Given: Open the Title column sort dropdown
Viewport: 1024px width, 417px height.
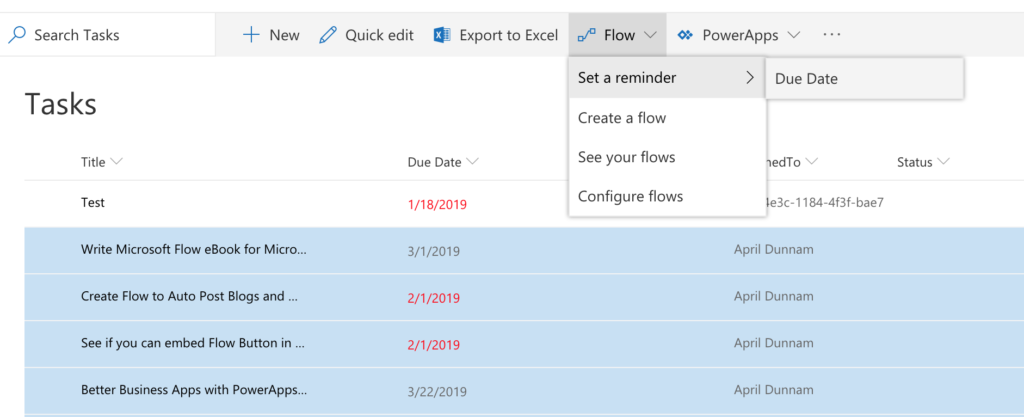Looking at the screenshot, I should (x=117, y=162).
